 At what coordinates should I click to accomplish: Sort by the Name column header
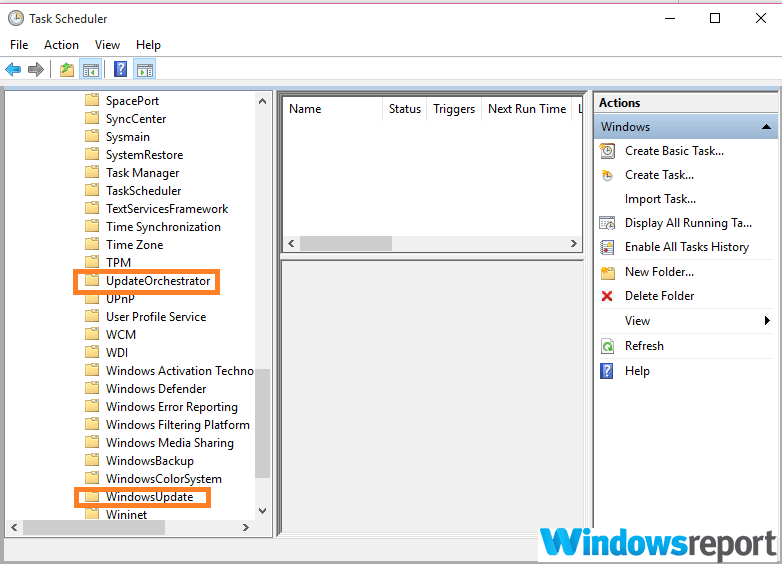point(332,109)
